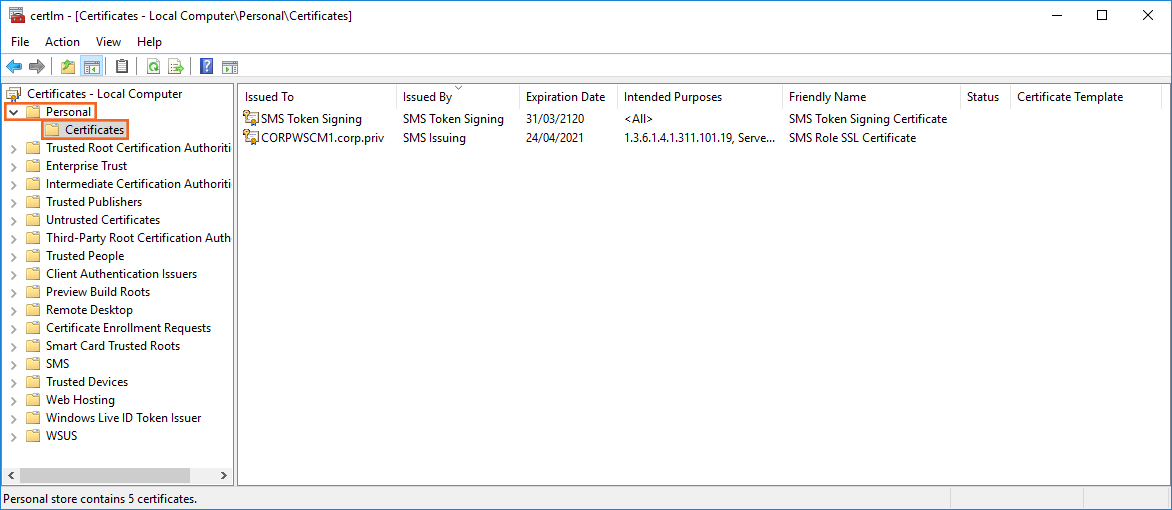1172x510 pixels.
Task: Select the Web Hosting folder
Action: [x=80, y=400]
